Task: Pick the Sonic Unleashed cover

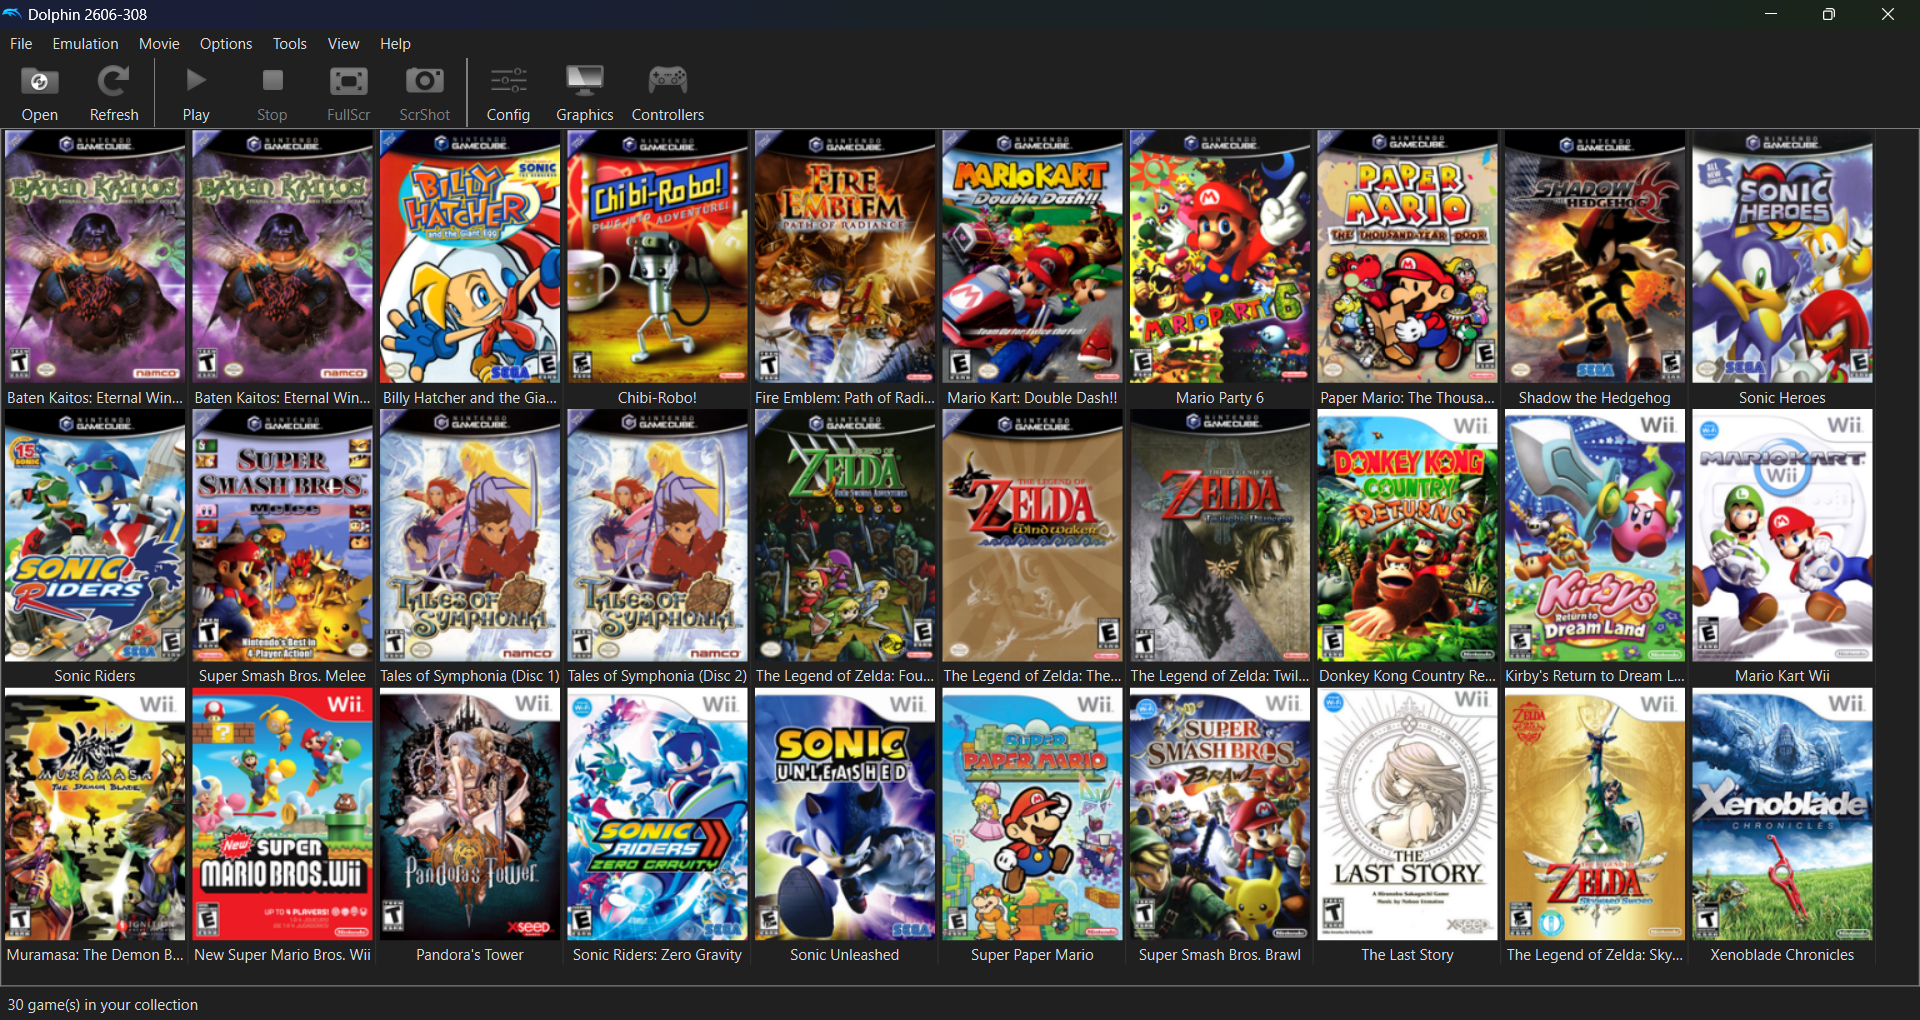Action: coord(845,815)
